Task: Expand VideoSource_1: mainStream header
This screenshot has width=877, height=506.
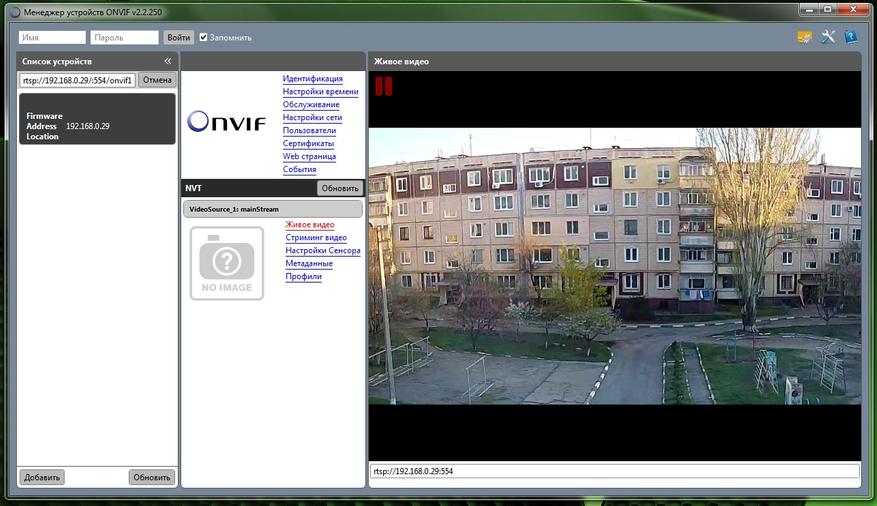Action: click(272, 209)
